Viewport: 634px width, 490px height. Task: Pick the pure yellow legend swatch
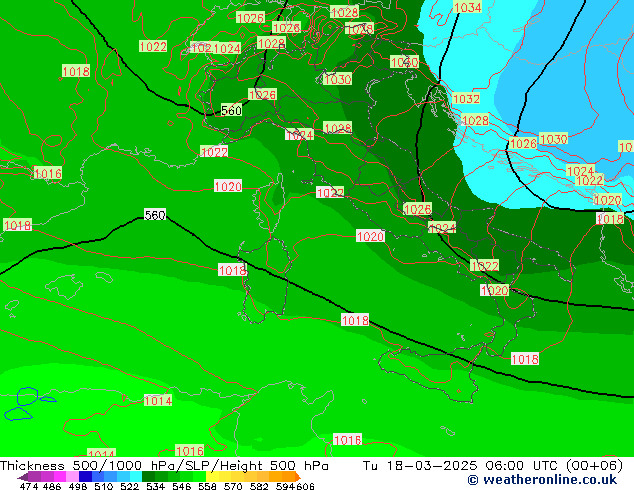coord(212,476)
